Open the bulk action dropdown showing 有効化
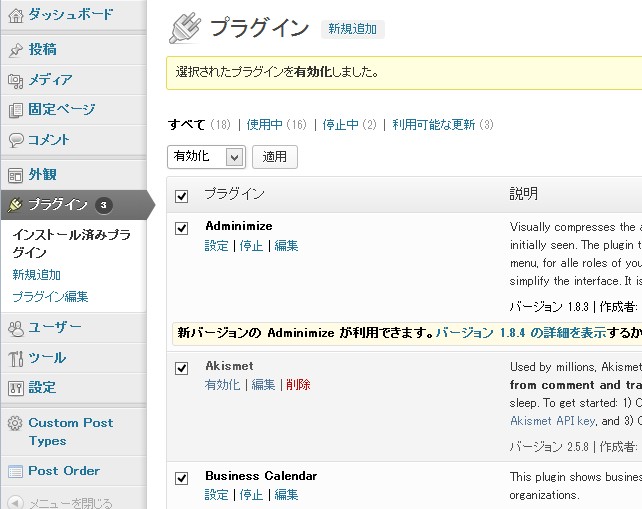This screenshot has width=642, height=509. [206, 156]
